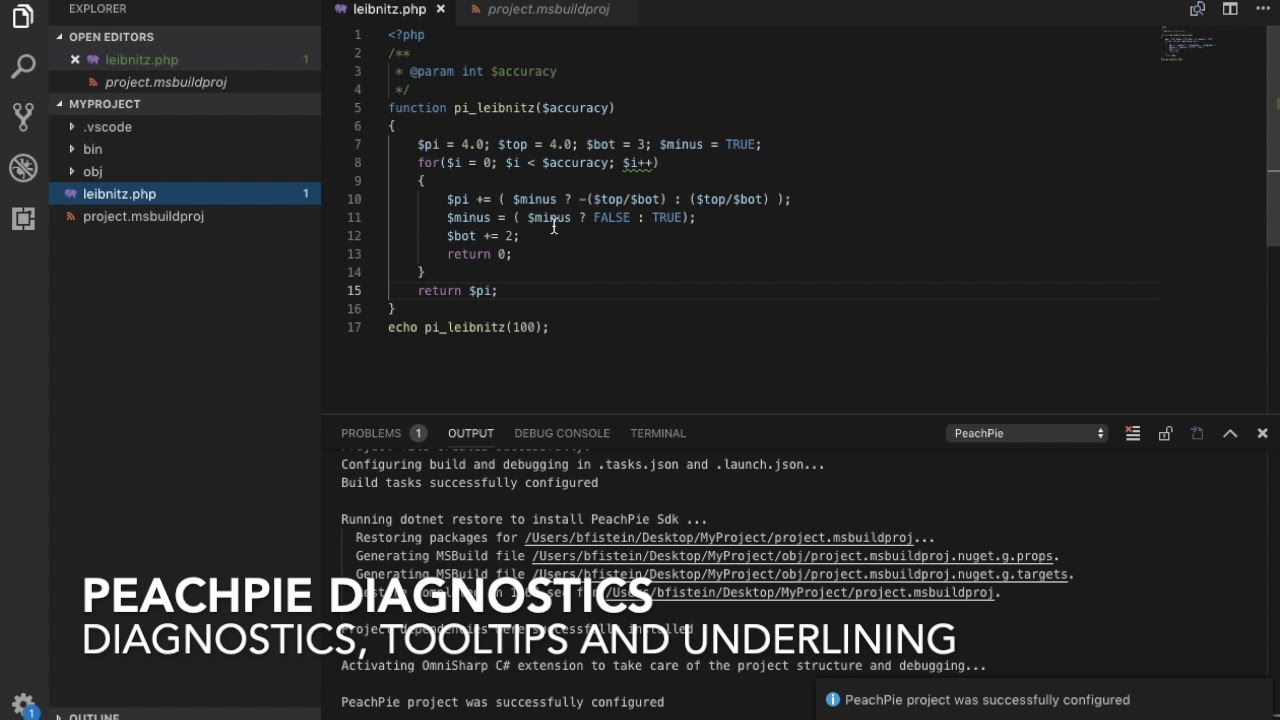Viewport: 1280px width, 720px height.
Task: Expand the bin folder
Action: coord(92,149)
